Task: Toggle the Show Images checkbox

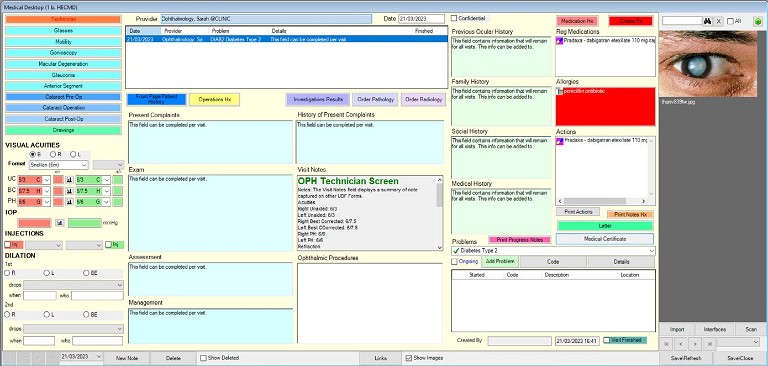Action: pos(408,358)
